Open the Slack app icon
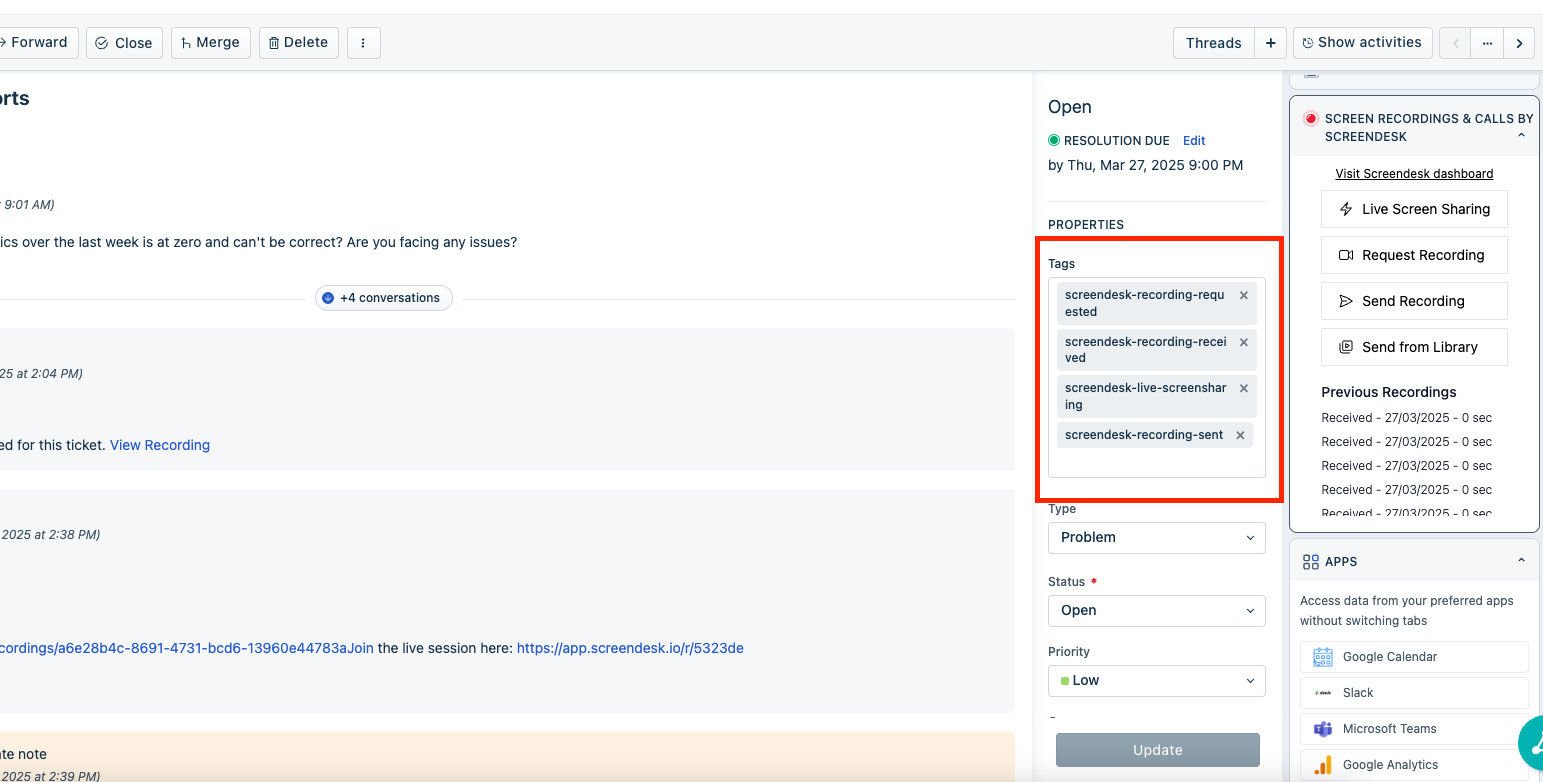 click(x=1323, y=693)
